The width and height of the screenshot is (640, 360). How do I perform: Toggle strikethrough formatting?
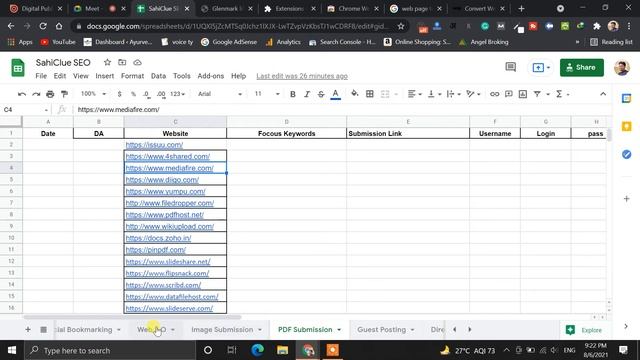321,94
